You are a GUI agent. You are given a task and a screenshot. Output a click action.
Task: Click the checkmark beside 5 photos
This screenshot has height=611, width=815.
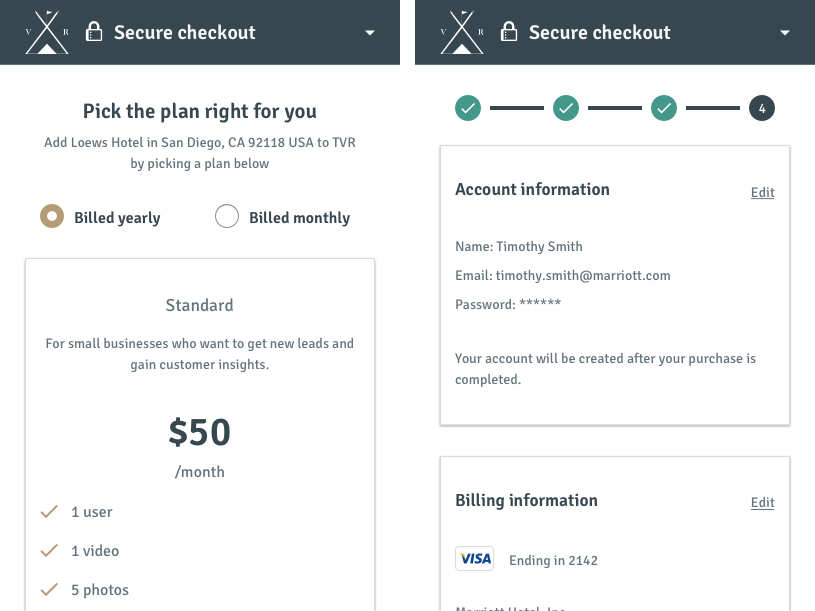click(x=49, y=590)
